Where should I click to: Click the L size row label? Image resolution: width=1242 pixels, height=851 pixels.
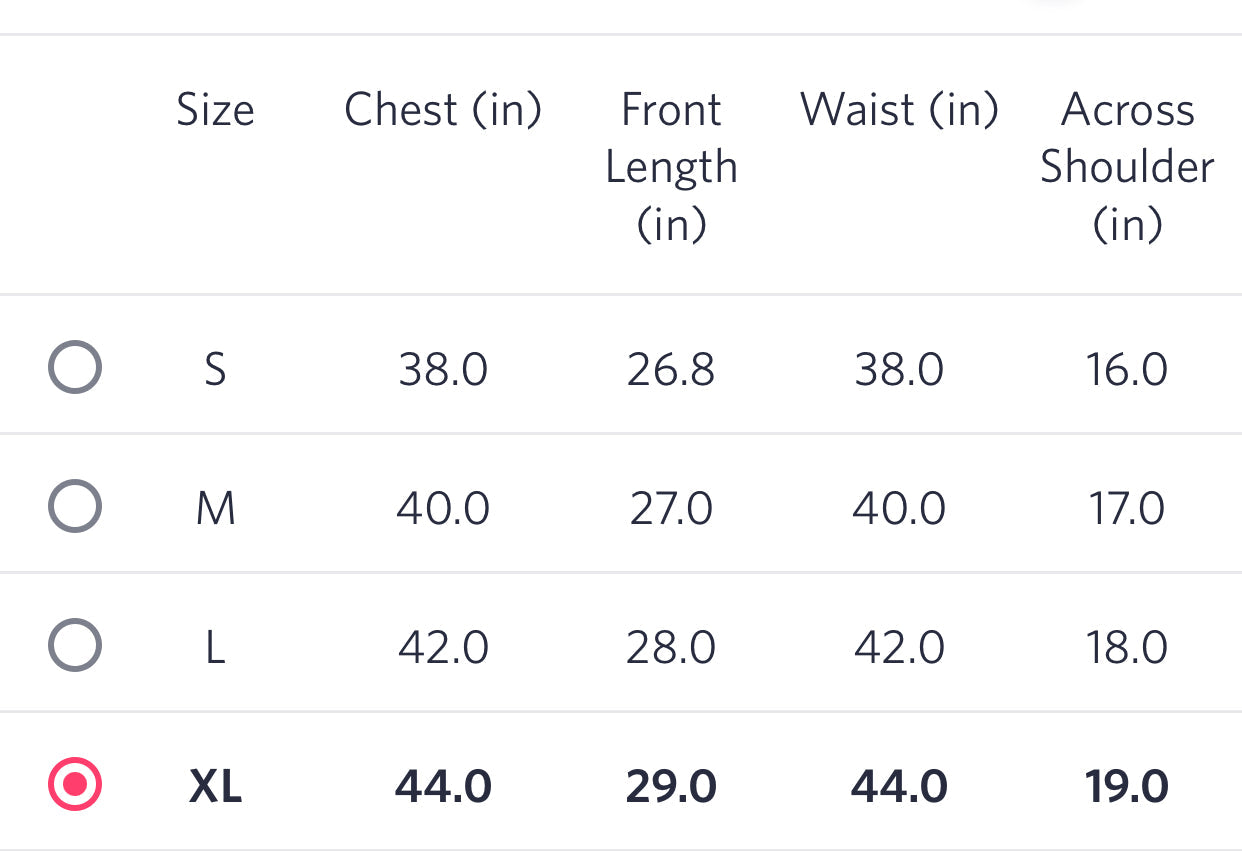tap(215, 647)
